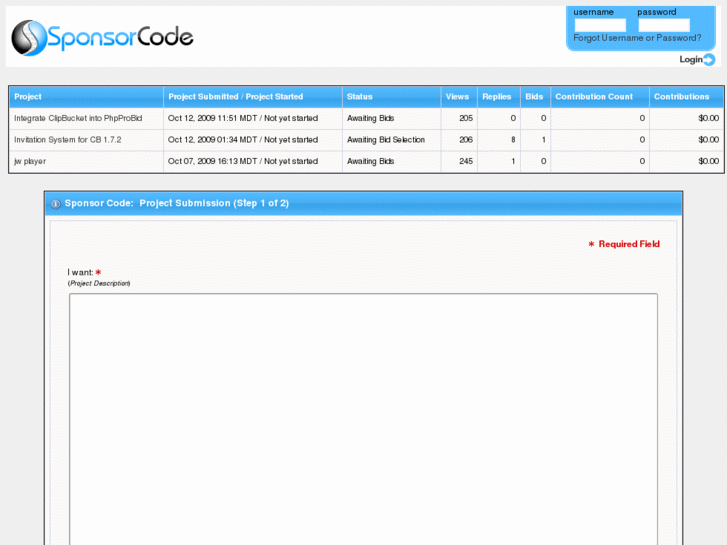
Task: Focus the username input field
Action: pyautogui.click(x=600, y=25)
